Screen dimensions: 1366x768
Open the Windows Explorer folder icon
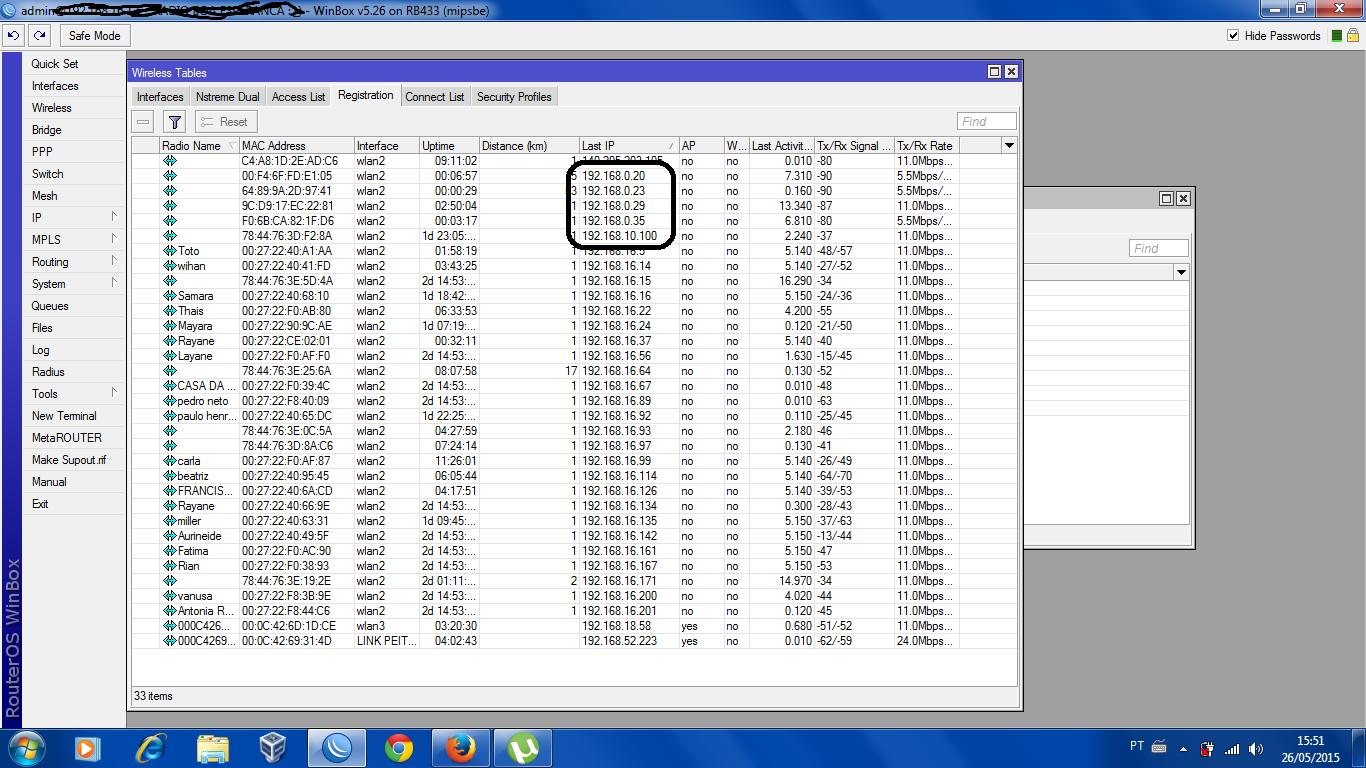213,747
